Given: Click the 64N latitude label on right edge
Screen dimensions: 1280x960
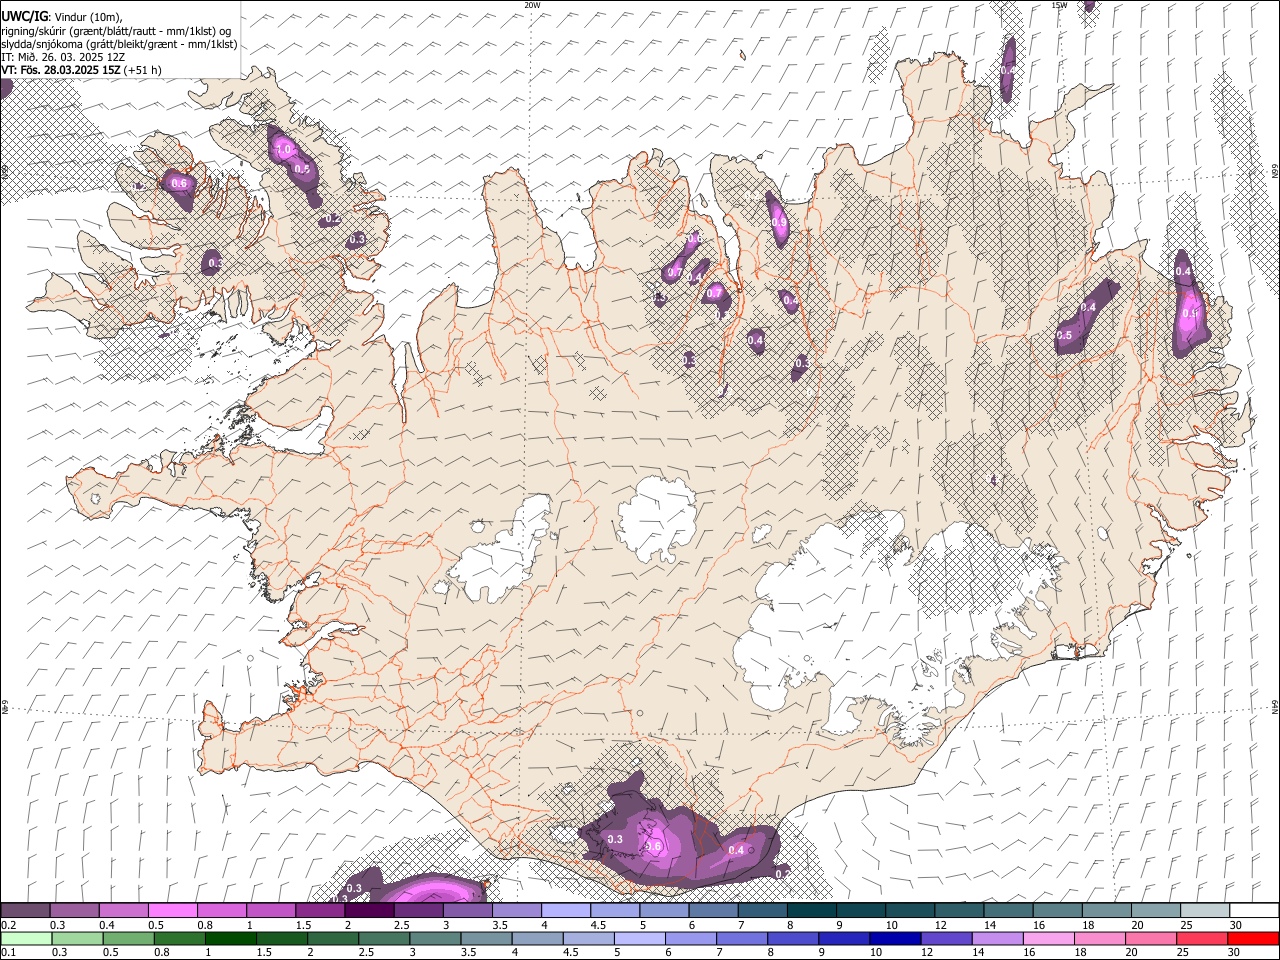Looking at the screenshot, I should coord(1275,706).
